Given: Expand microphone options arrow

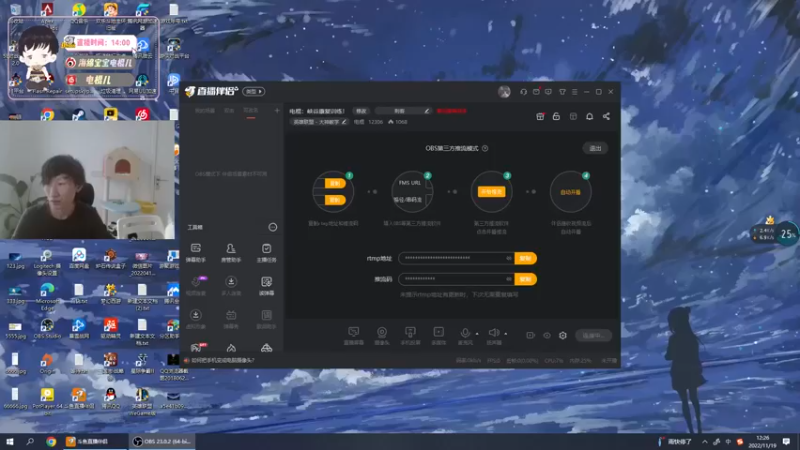Looking at the screenshot, I should pos(477,334).
